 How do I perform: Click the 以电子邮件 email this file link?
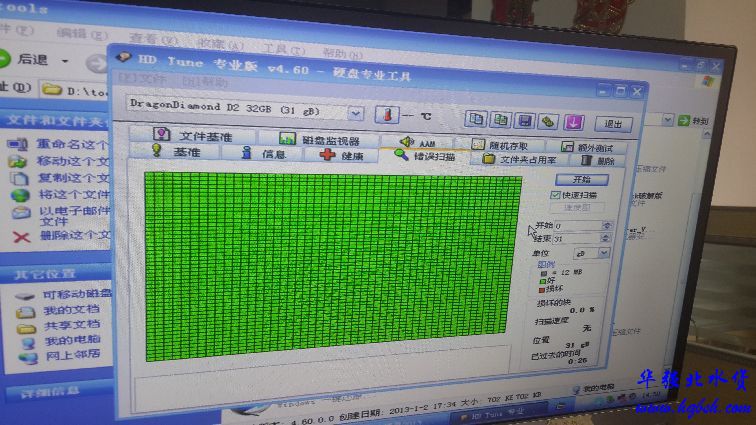[73, 216]
